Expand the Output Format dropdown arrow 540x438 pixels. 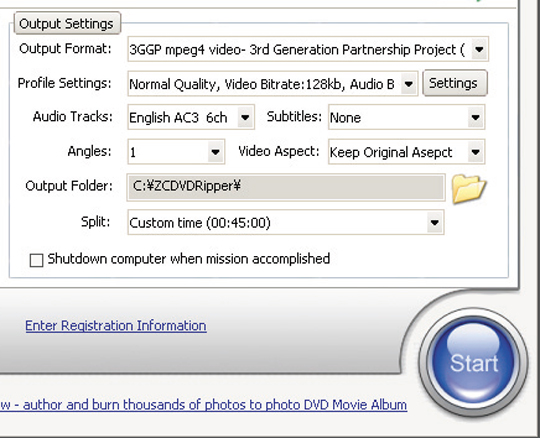(479, 49)
